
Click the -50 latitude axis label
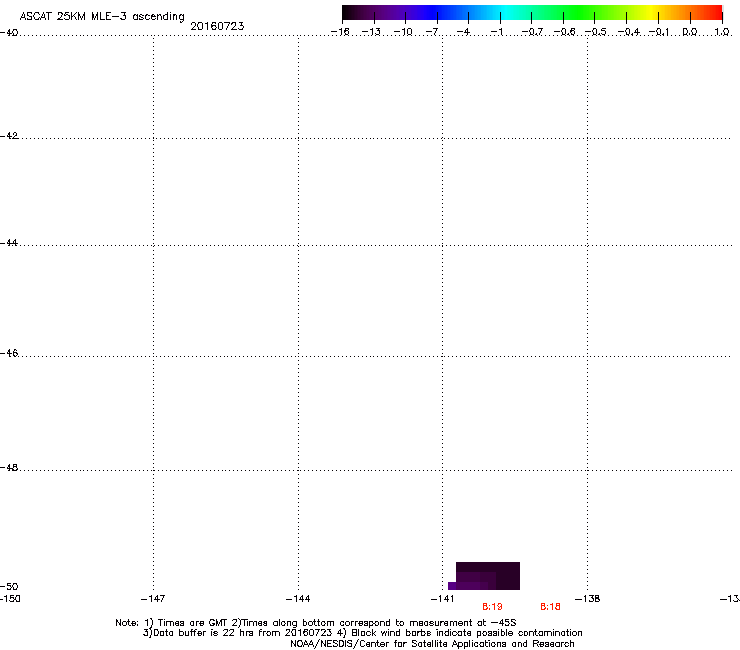coord(9,587)
